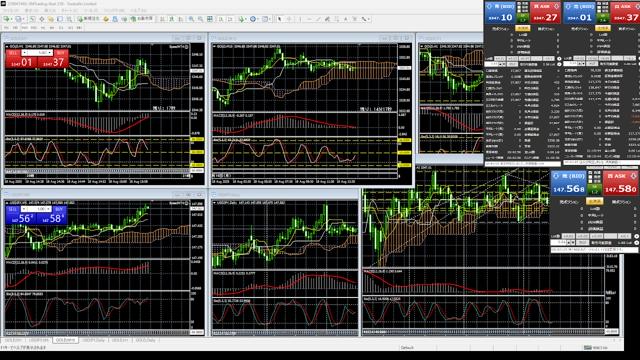
Task: Click the yellow button under the 10/27 price panel
Action: click(x=522, y=29)
